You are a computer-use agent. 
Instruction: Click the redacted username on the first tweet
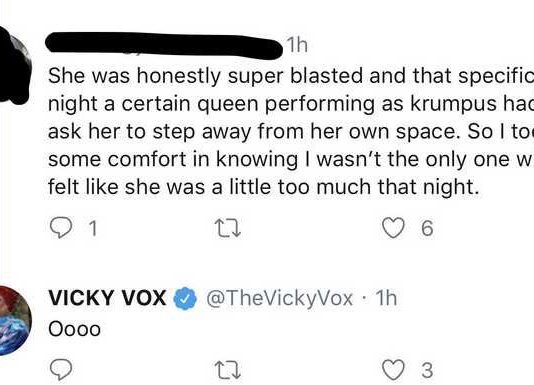164,45
